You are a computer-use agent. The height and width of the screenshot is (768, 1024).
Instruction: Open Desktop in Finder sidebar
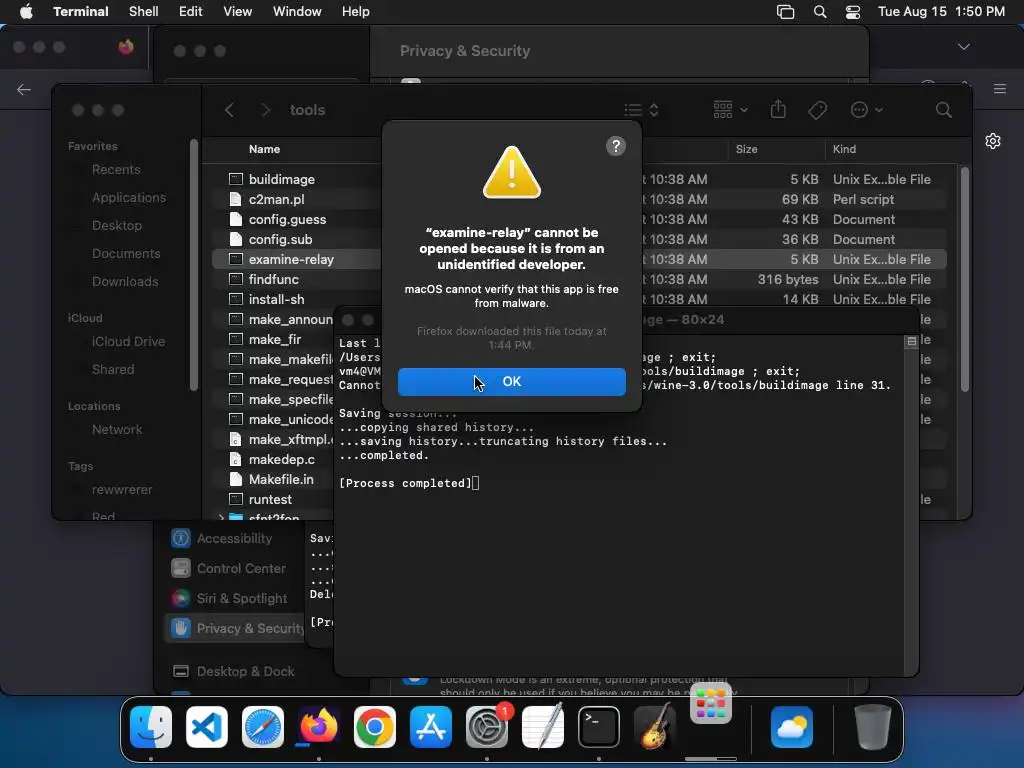click(116, 226)
